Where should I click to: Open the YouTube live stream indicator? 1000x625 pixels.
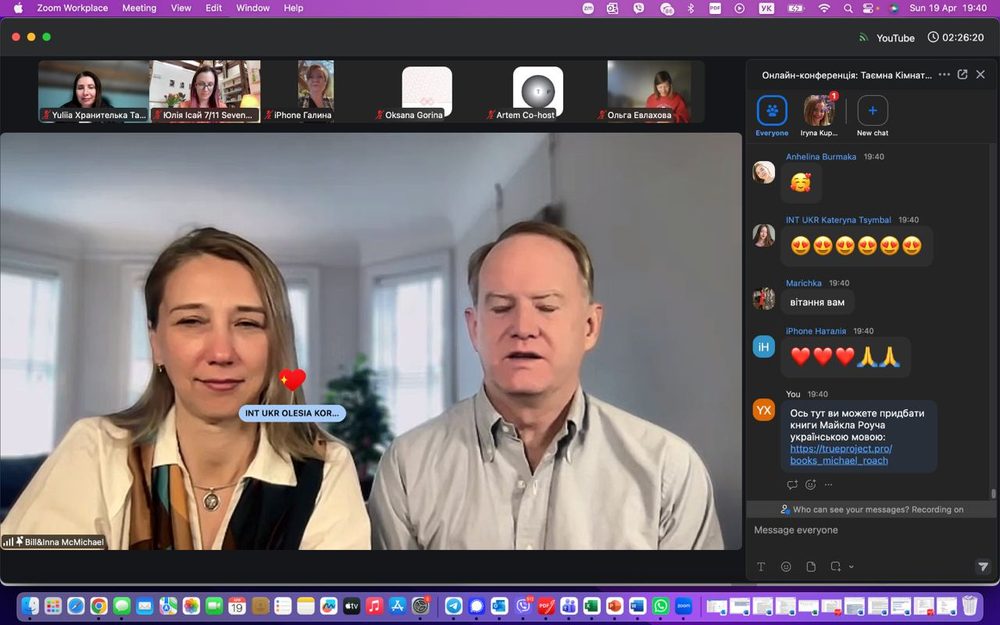[886, 38]
